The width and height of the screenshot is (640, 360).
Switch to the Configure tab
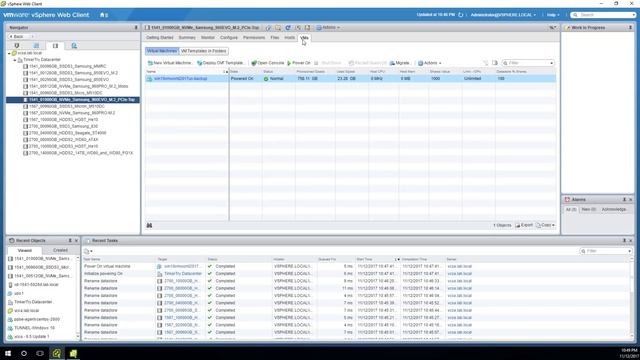click(x=229, y=38)
